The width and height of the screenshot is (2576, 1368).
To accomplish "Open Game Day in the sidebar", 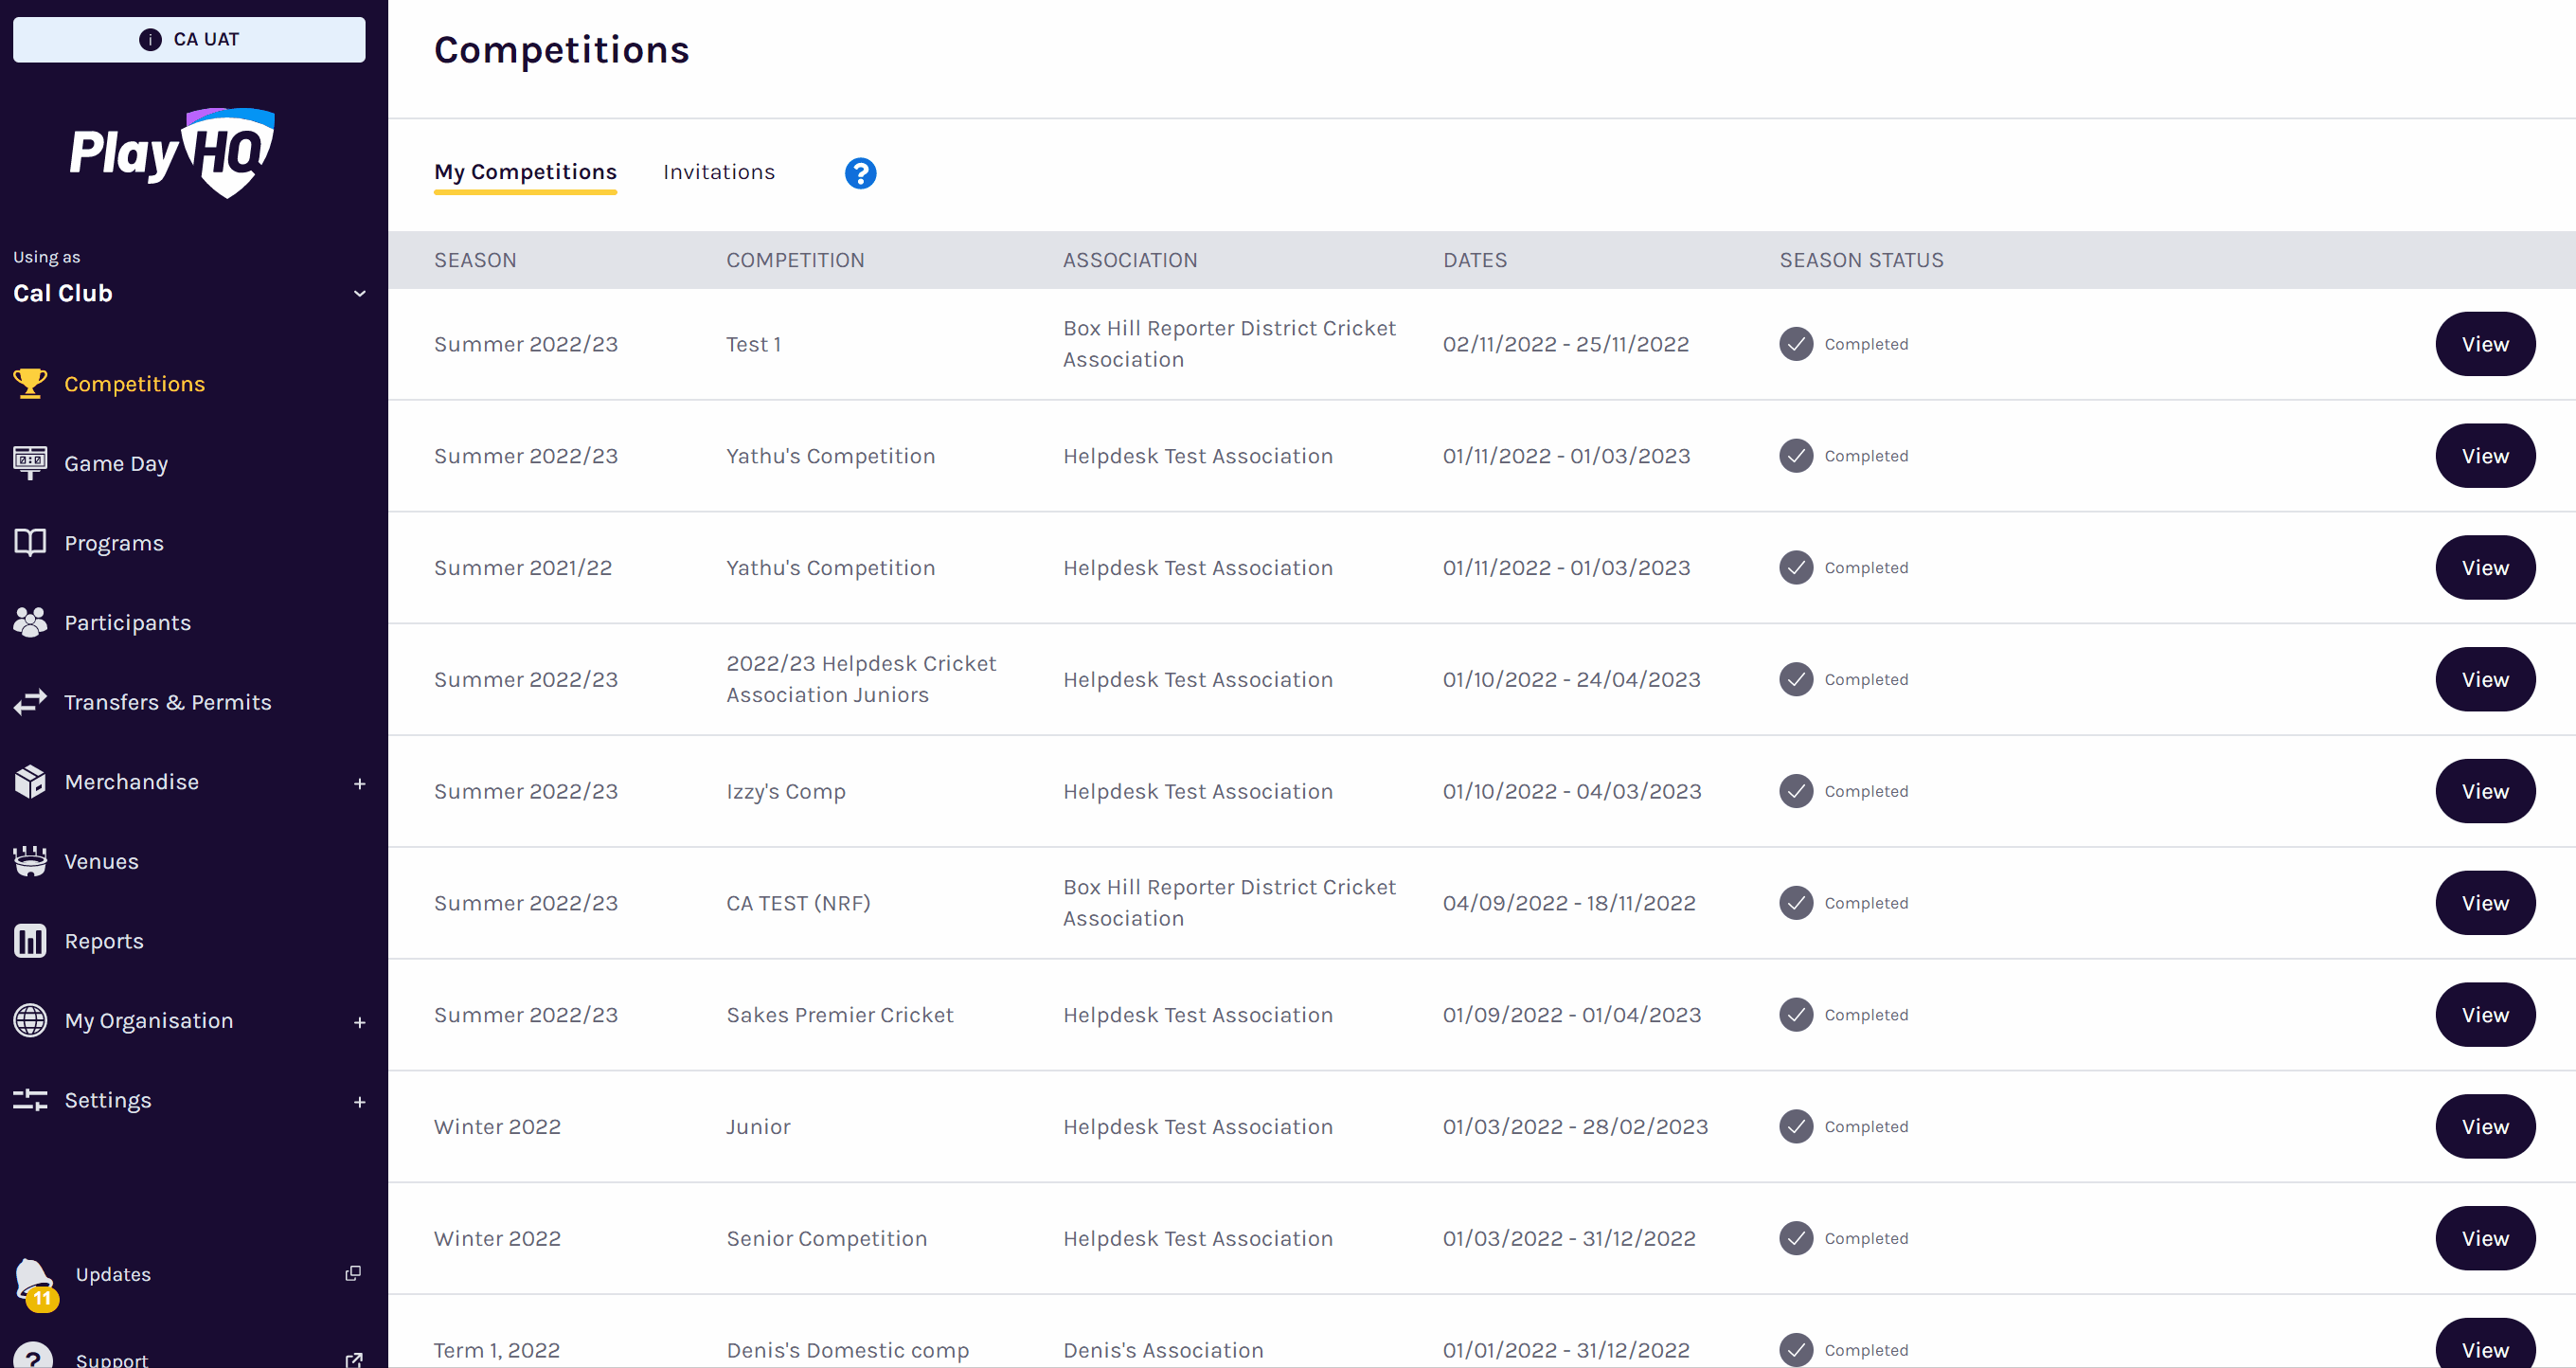I will coord(116,463).
